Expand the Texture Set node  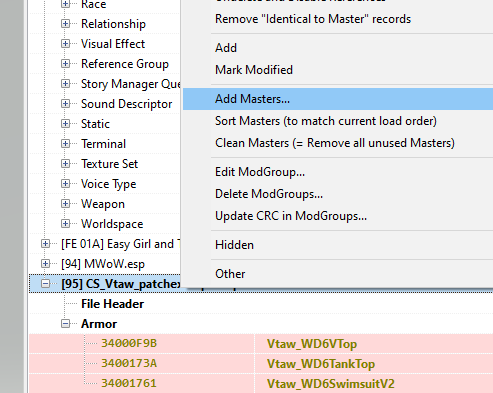point(66,164)
